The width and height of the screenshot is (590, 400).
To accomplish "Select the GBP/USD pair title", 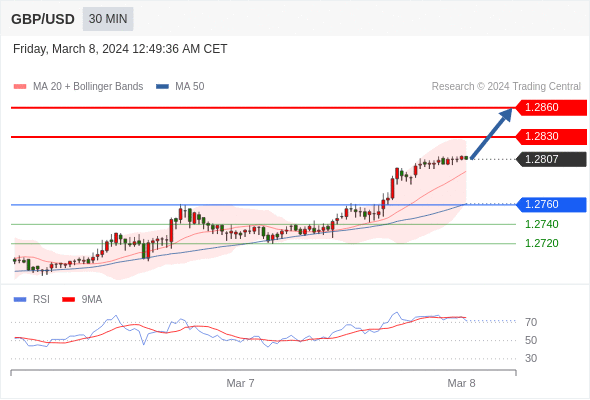I will pyautogui.click(x=43, y=19).
